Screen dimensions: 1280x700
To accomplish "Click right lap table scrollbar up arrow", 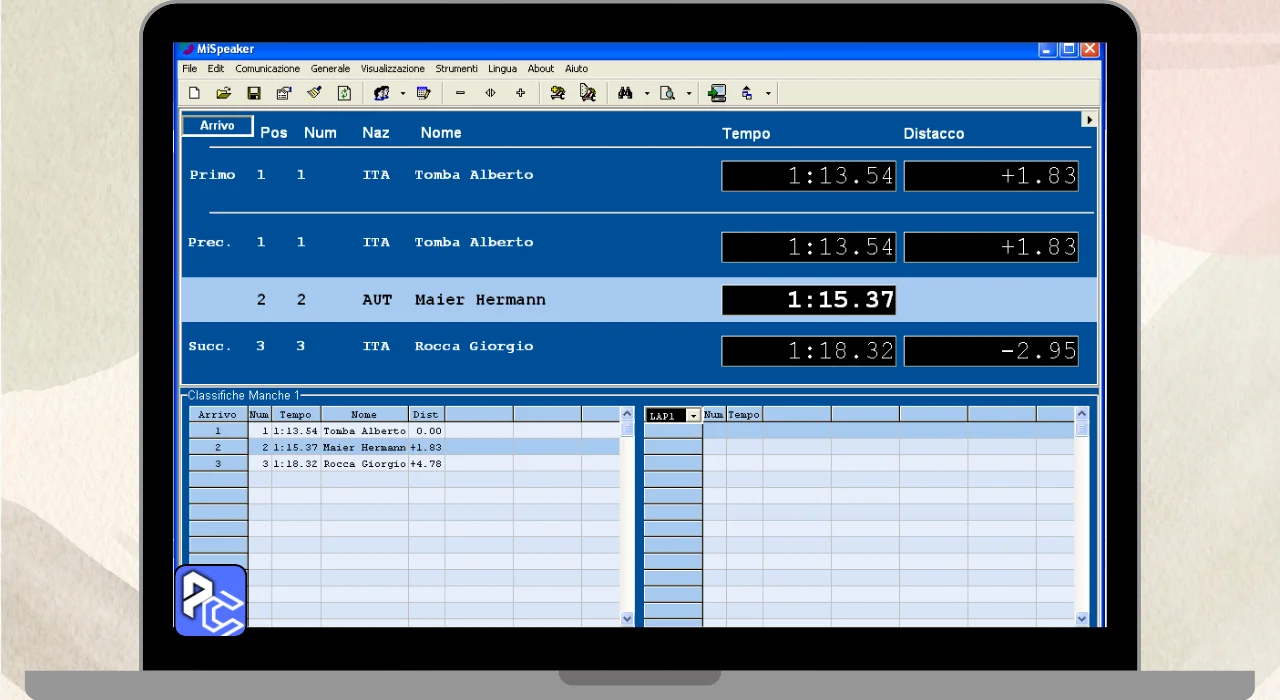I will (x=1082, y=413).
